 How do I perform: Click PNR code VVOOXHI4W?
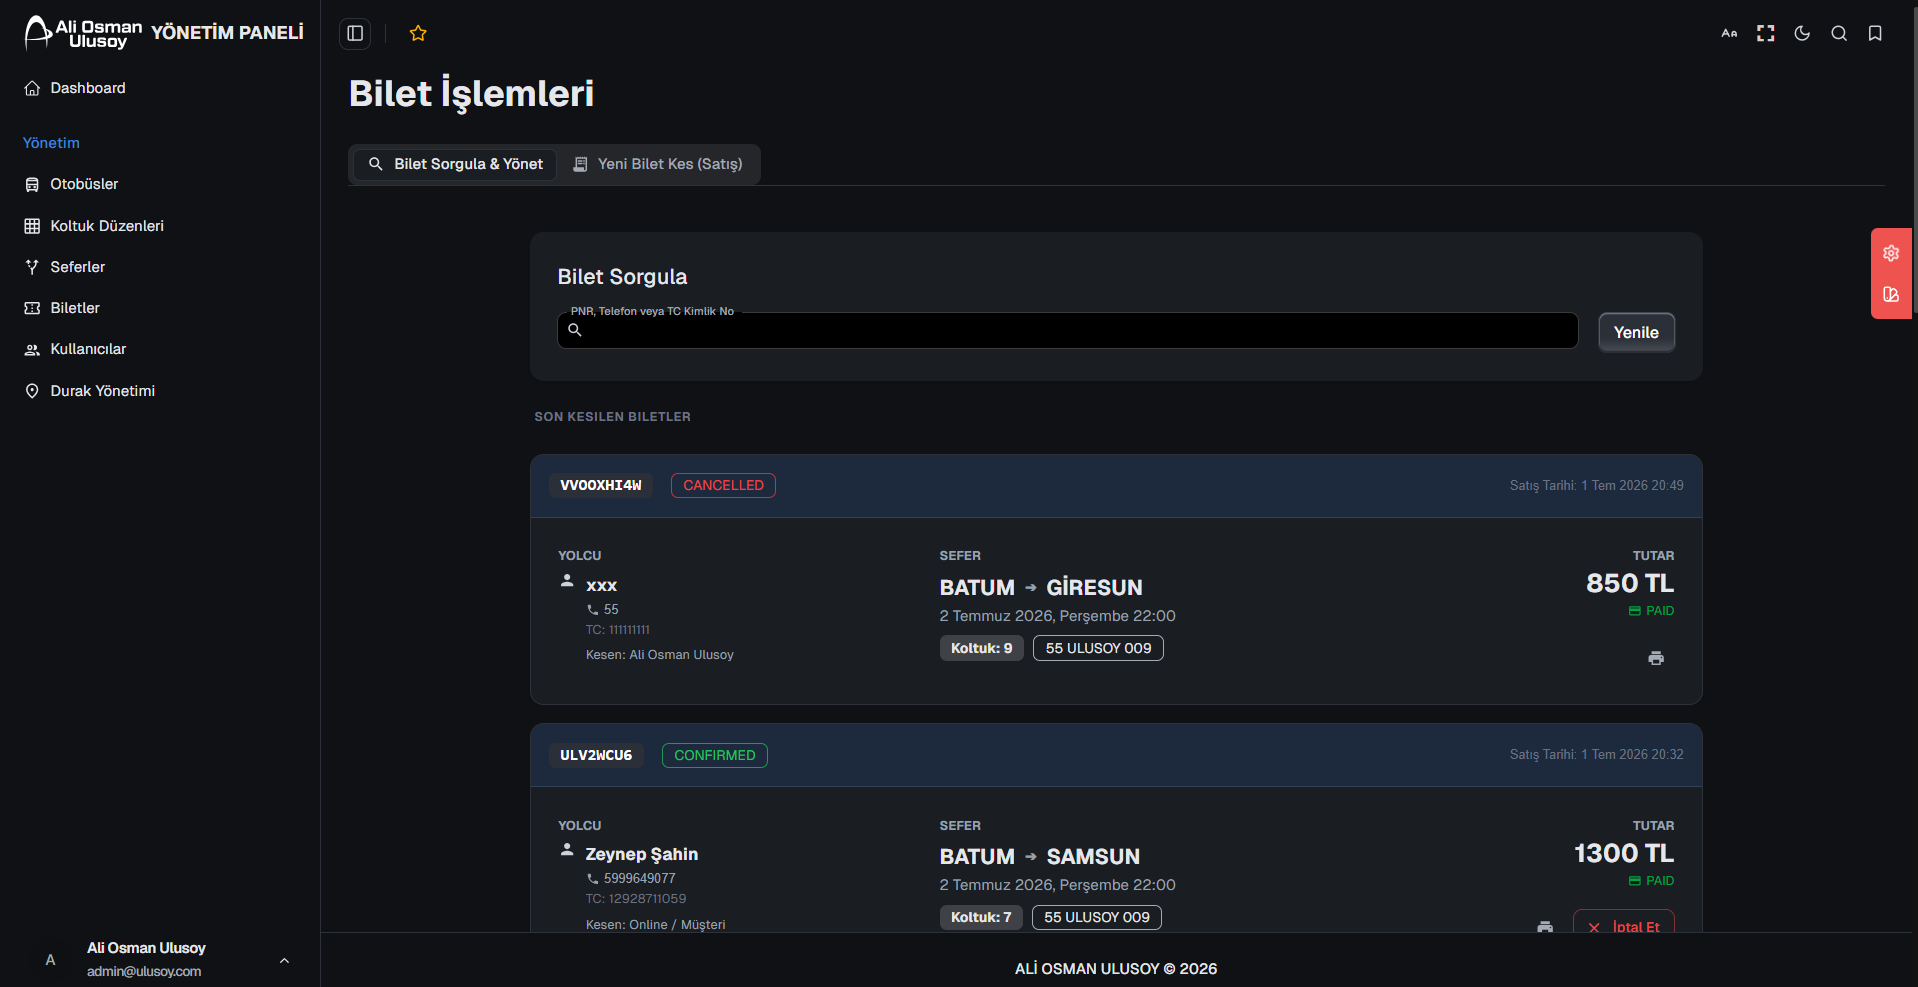[600, 485]
